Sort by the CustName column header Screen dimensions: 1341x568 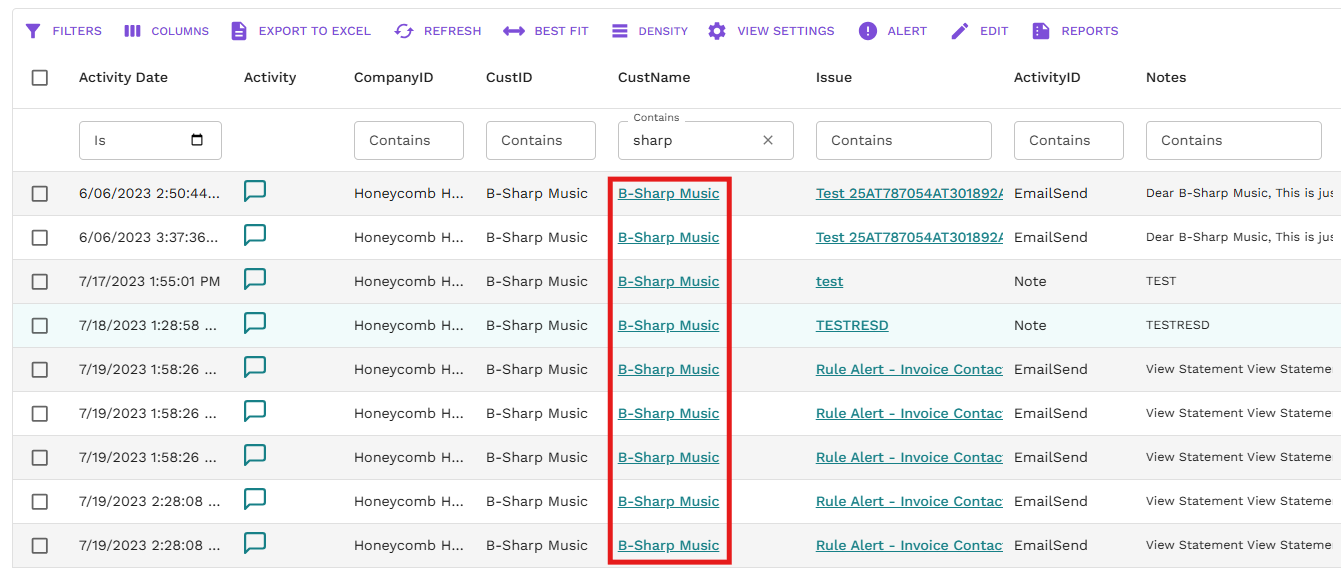654,78
